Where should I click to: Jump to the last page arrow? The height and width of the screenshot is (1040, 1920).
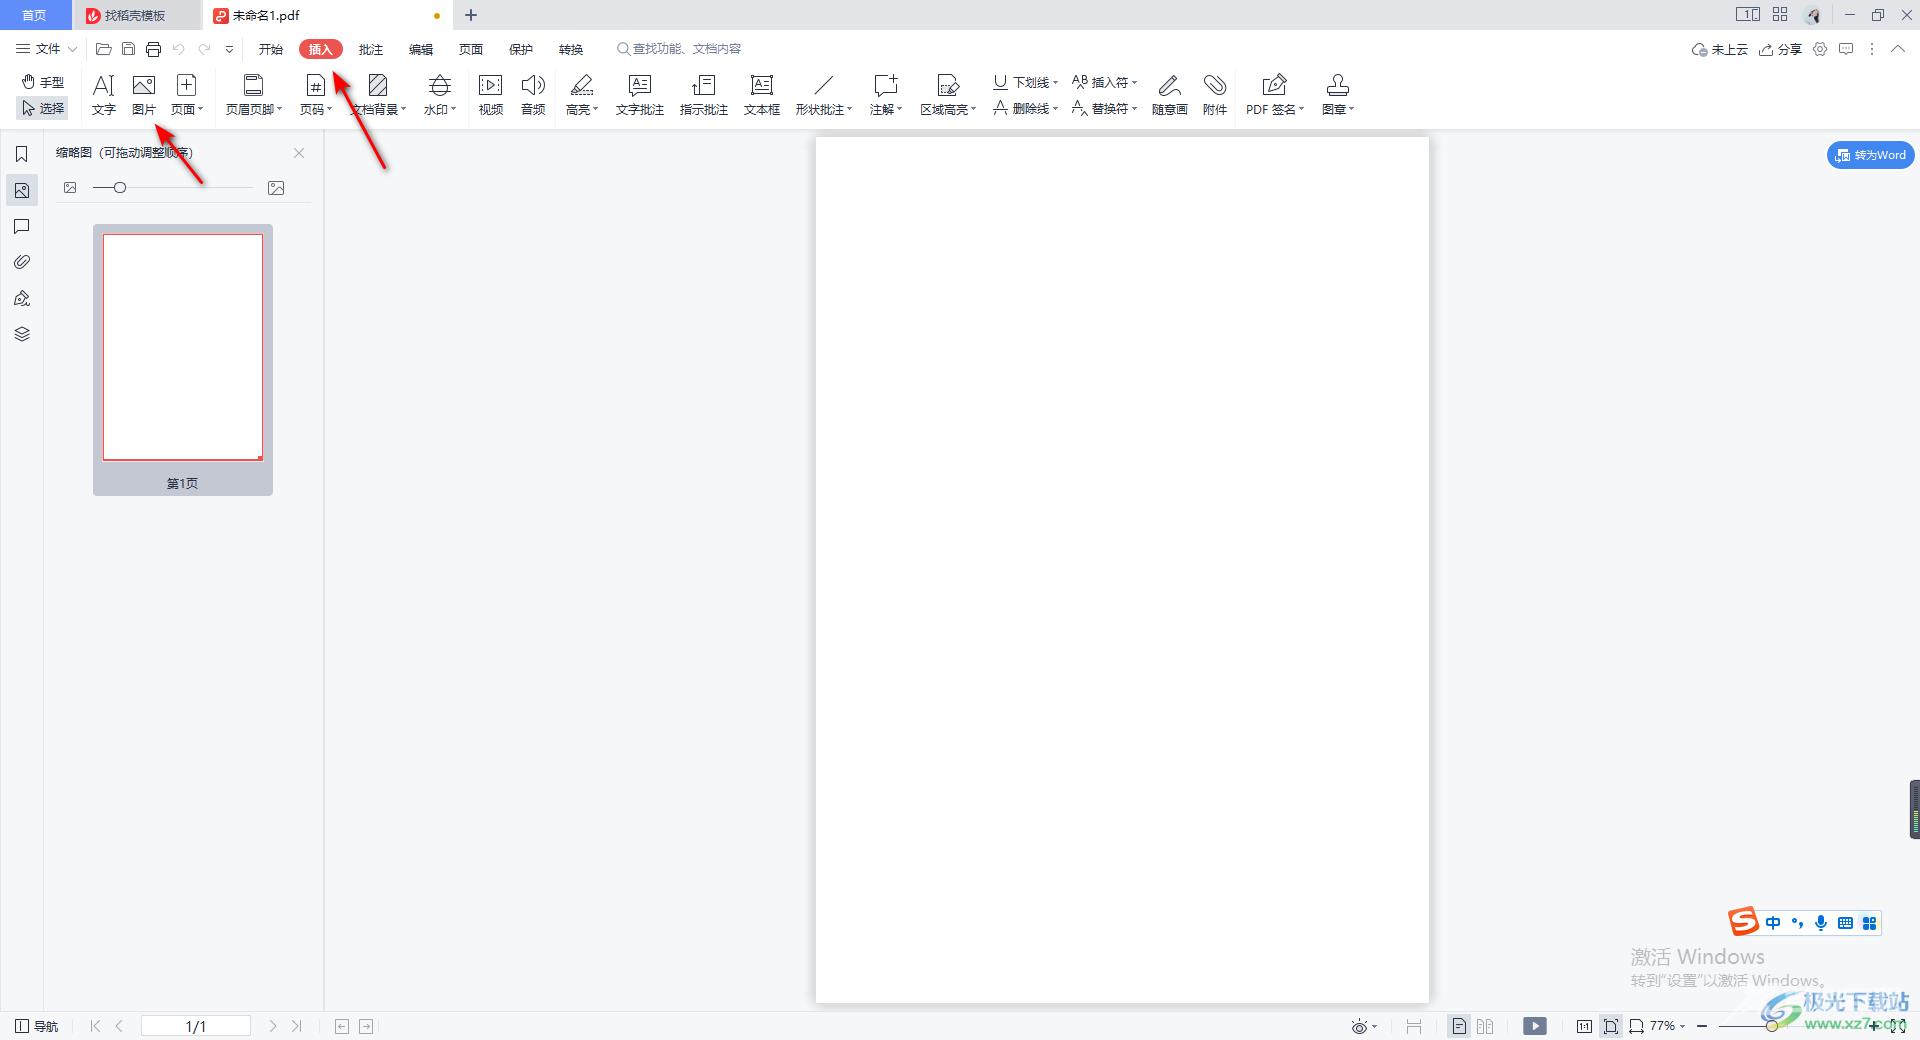pyautogui.click(x=297, y=1026)
